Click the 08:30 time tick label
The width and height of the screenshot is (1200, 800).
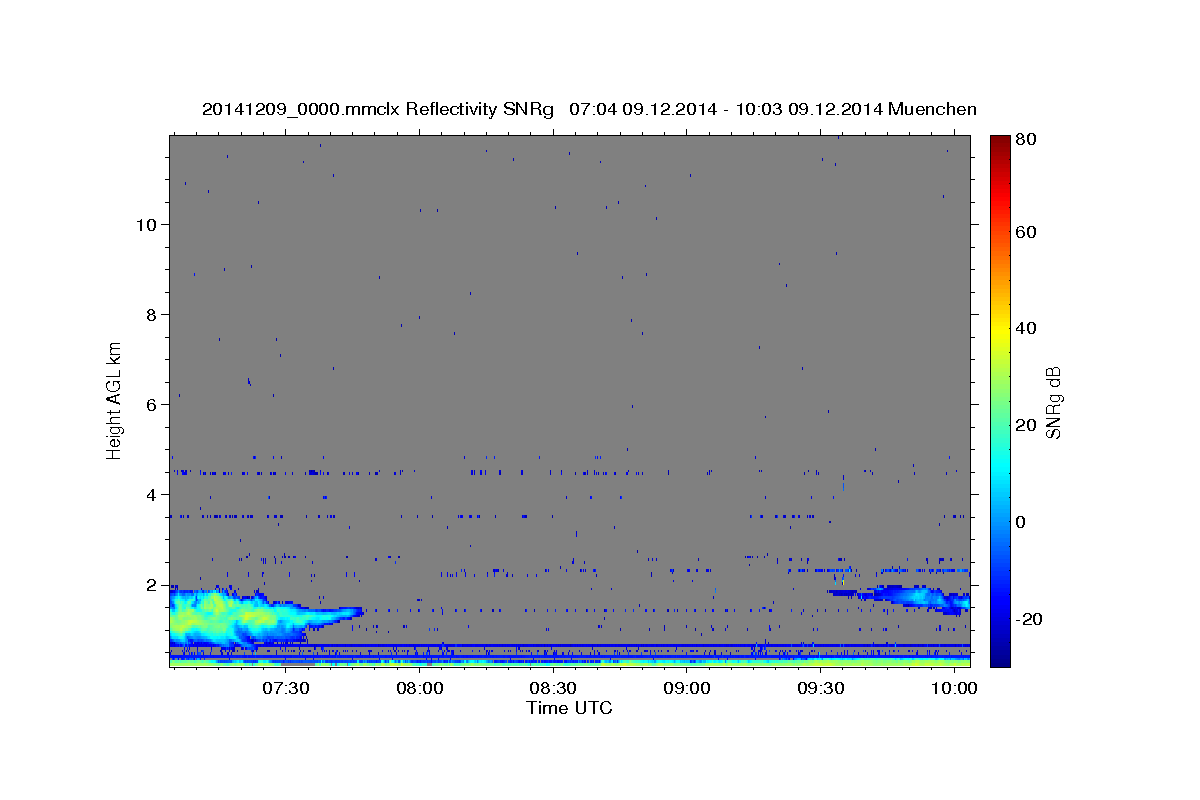pos(553,689)
